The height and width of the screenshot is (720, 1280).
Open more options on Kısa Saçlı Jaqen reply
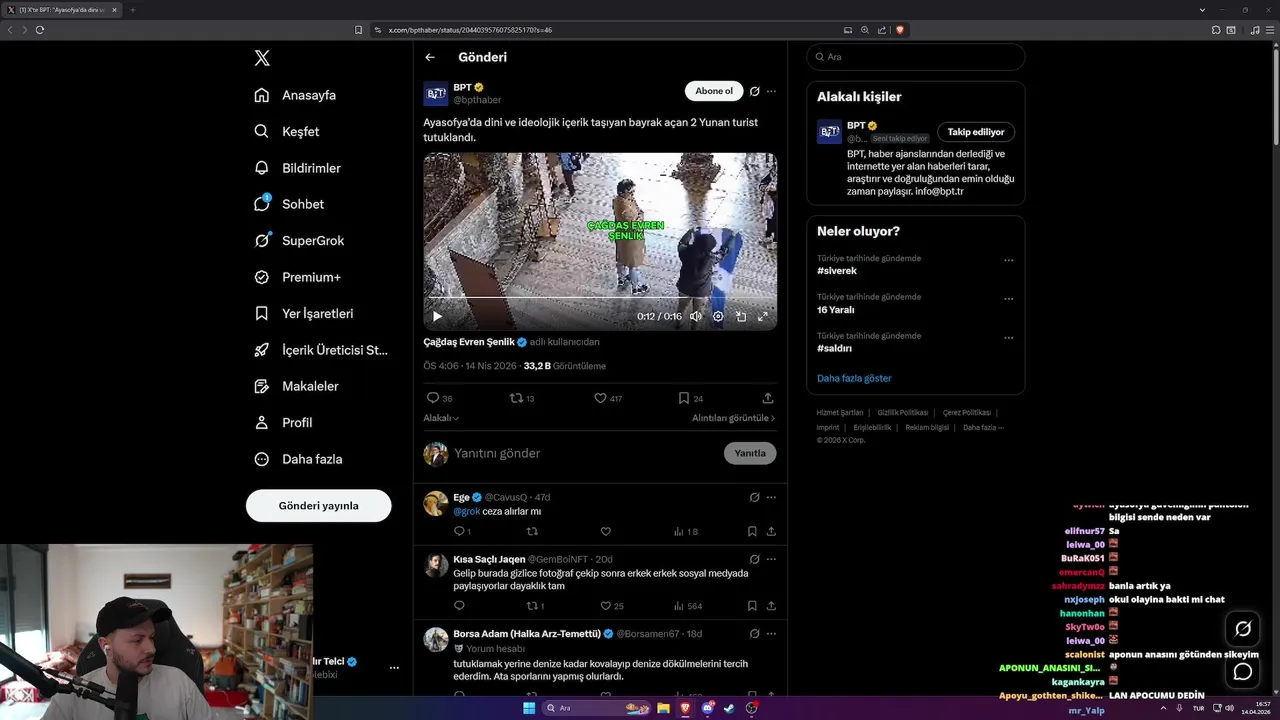pos(771,559)
